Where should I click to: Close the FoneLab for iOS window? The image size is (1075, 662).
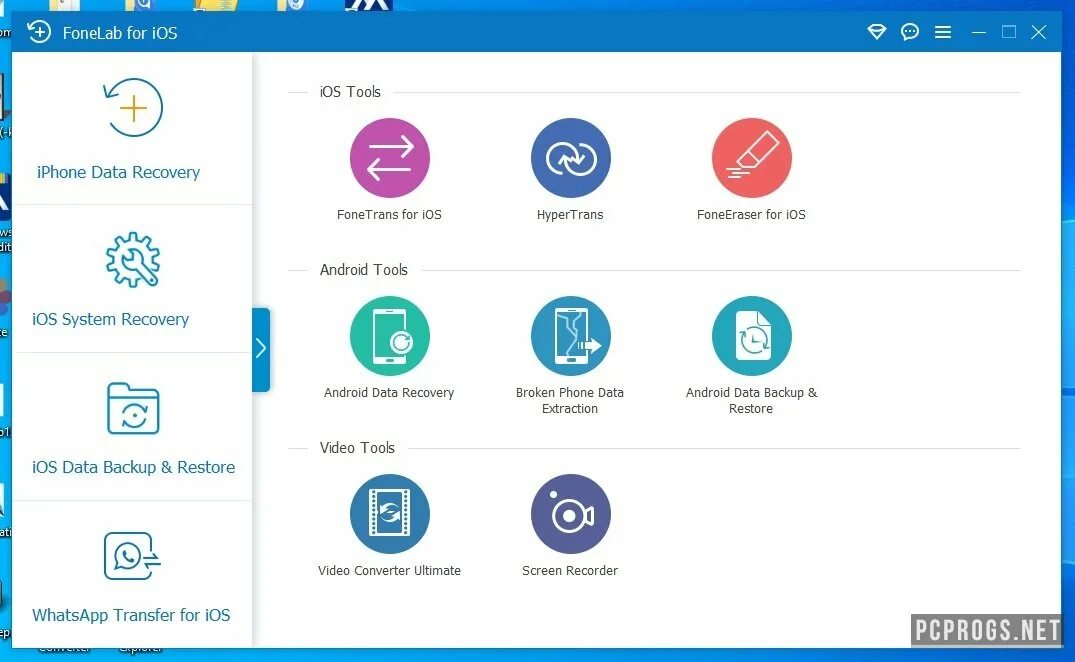[1039, 32]
